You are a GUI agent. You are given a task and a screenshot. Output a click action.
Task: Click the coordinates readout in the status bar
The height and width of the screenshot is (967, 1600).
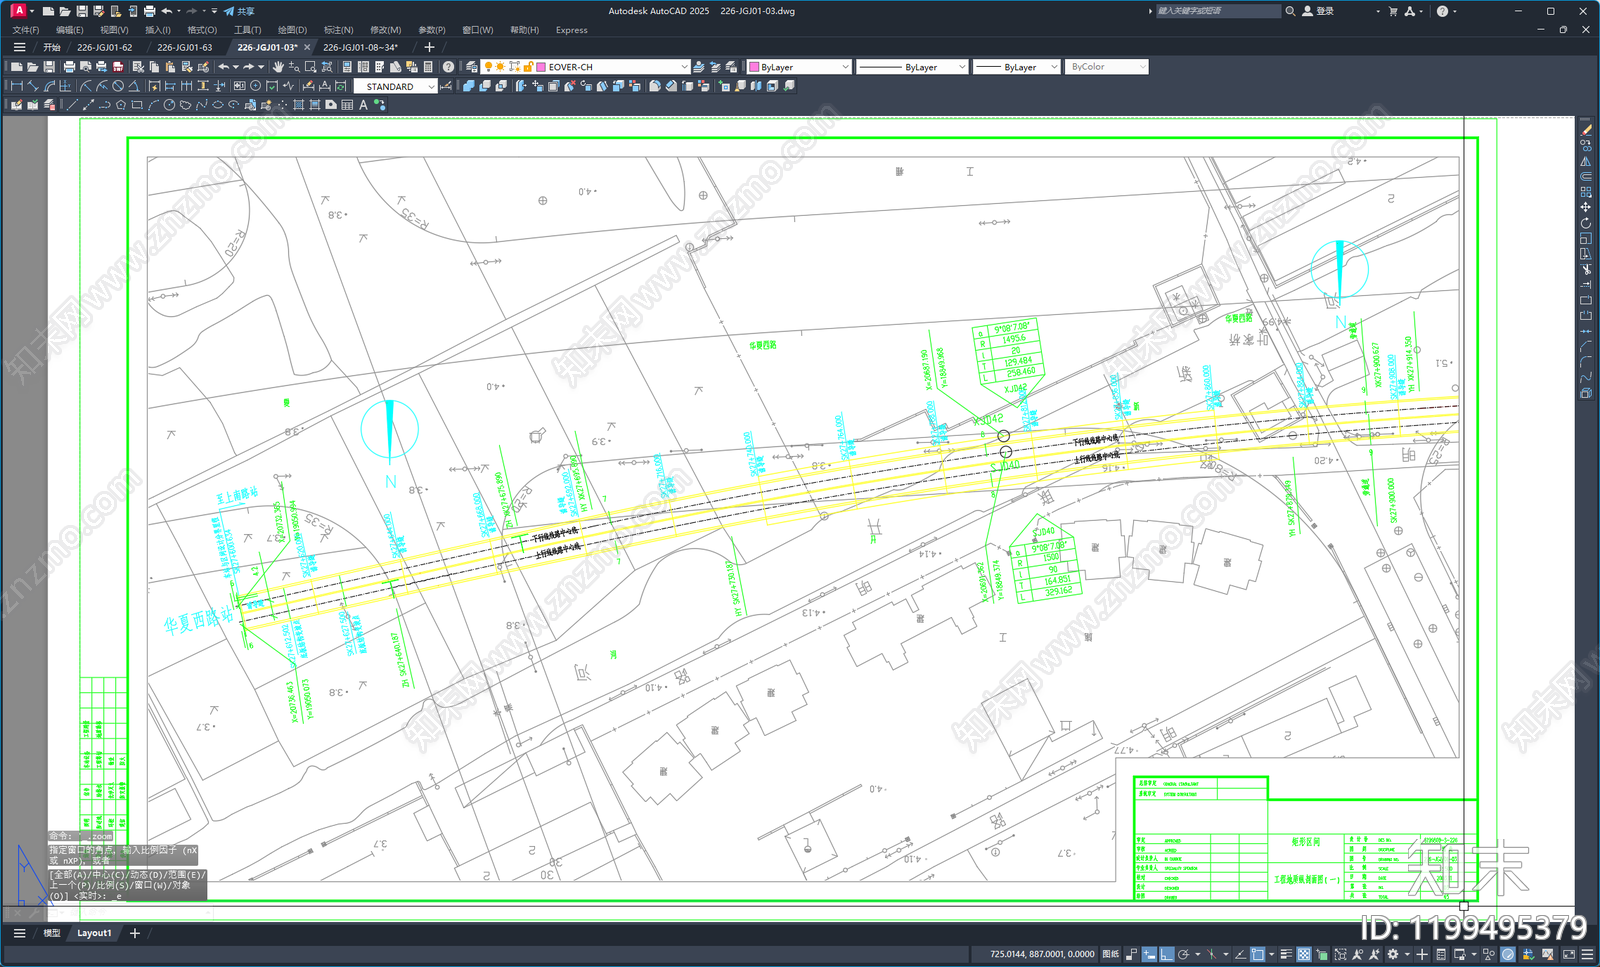click(1042, 954)
